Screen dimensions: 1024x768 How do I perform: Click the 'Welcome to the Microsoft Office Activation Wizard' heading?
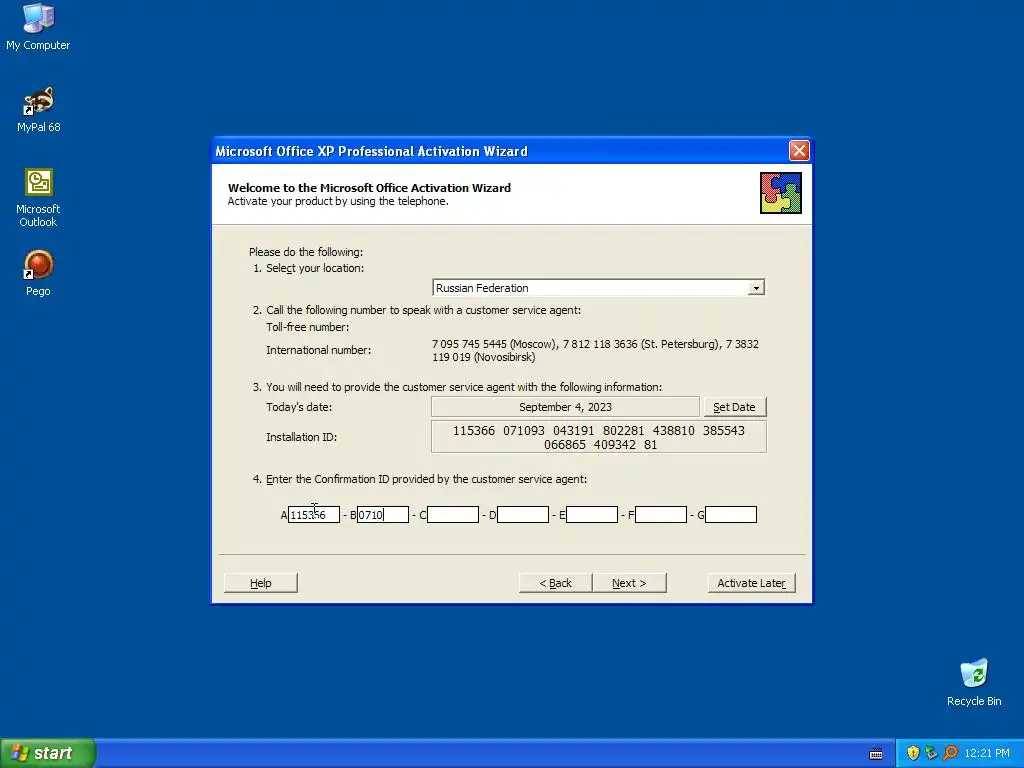369,187
